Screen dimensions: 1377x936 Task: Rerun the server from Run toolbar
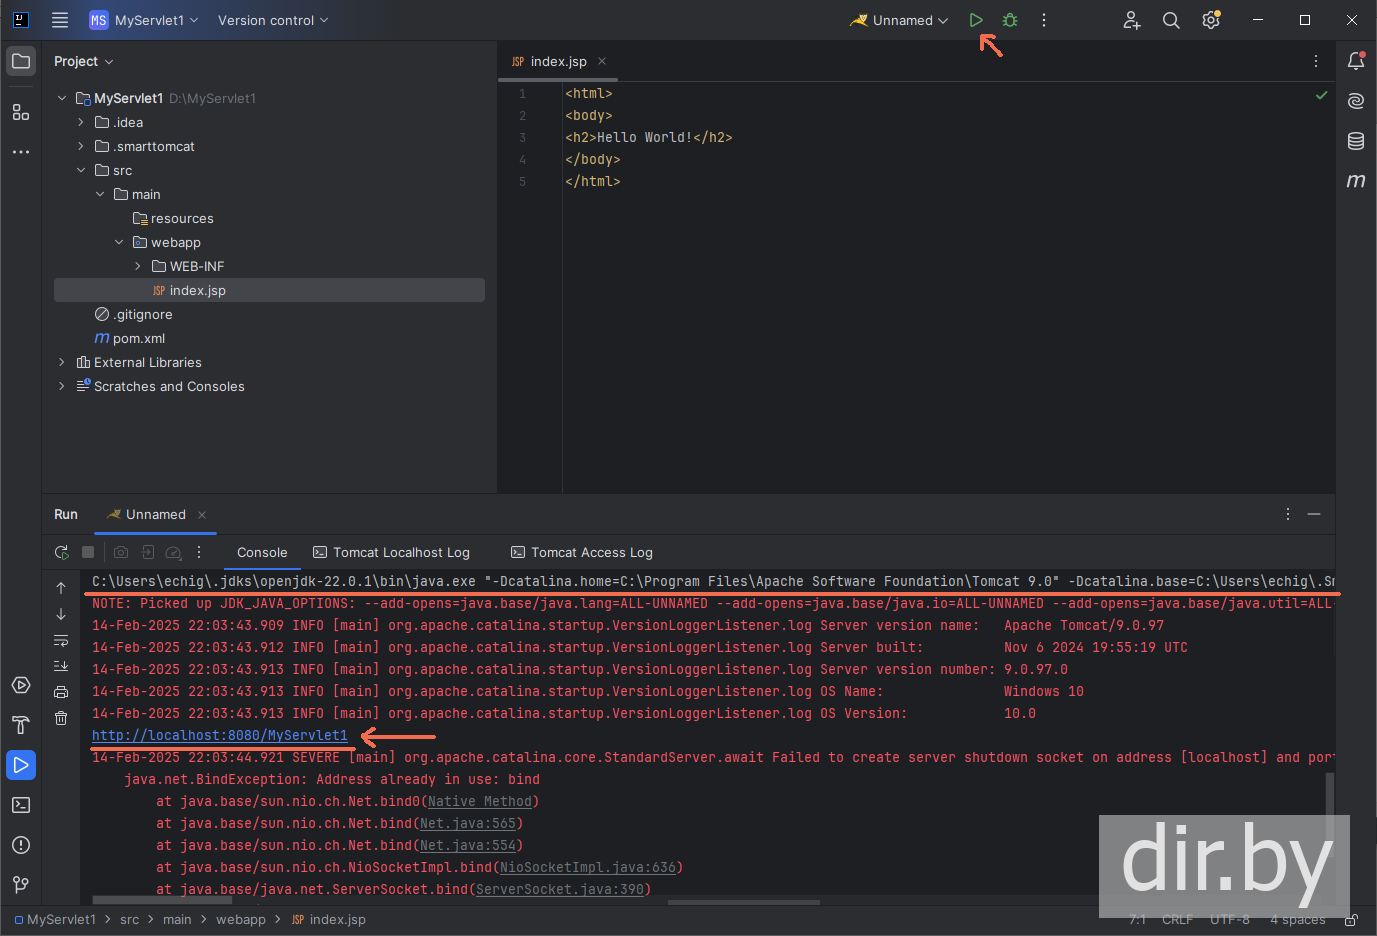(x=62, y=552)
